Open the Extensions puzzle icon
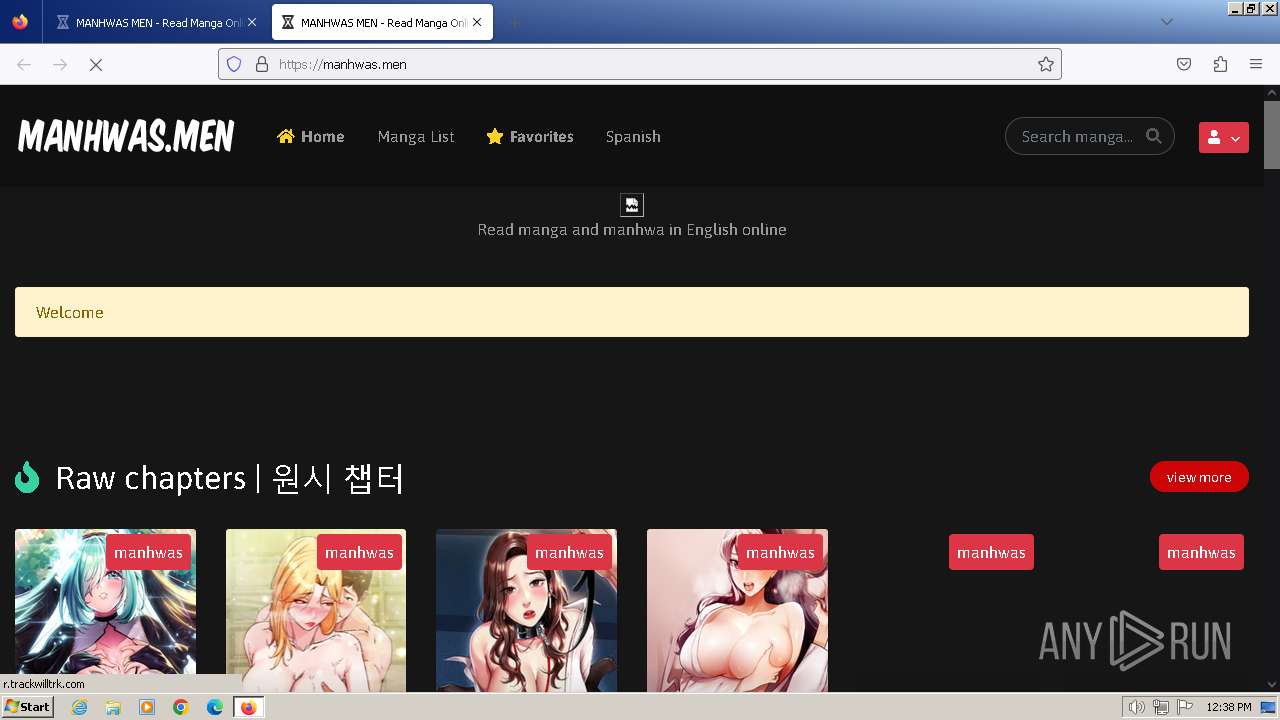Viewport: 1280px width, 720px height. point(1220,64)
